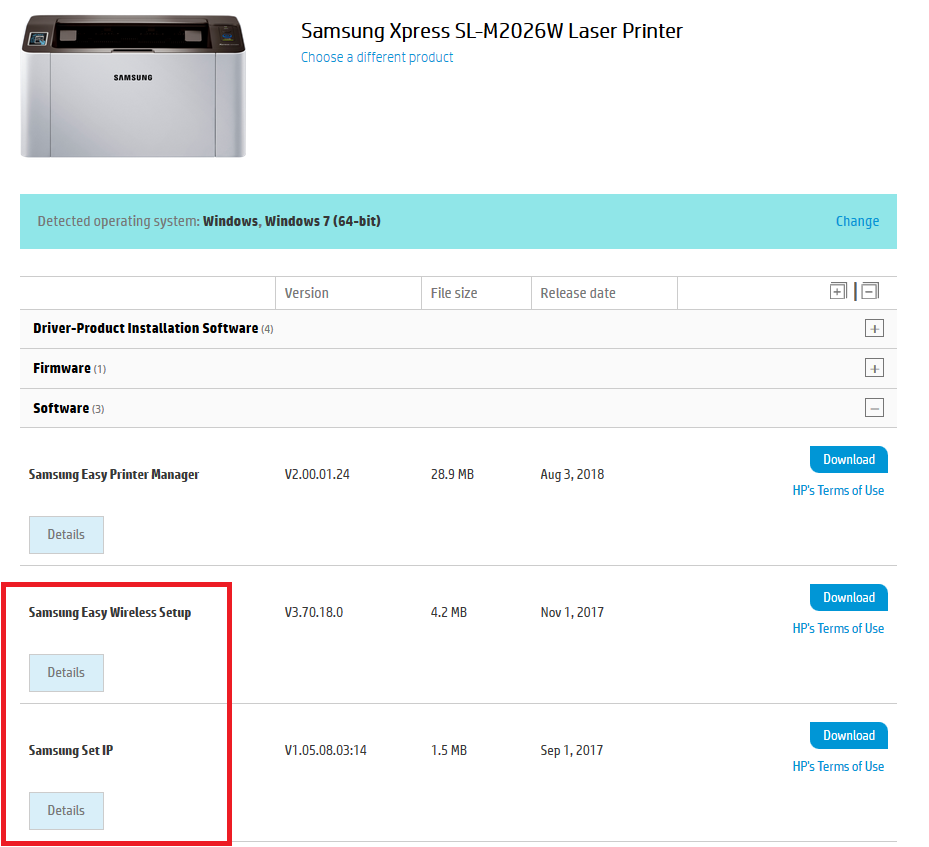The height and width of the screenshot is (847, 929).
Task: Click the Samsung printer product image
Action: (133, 86)
